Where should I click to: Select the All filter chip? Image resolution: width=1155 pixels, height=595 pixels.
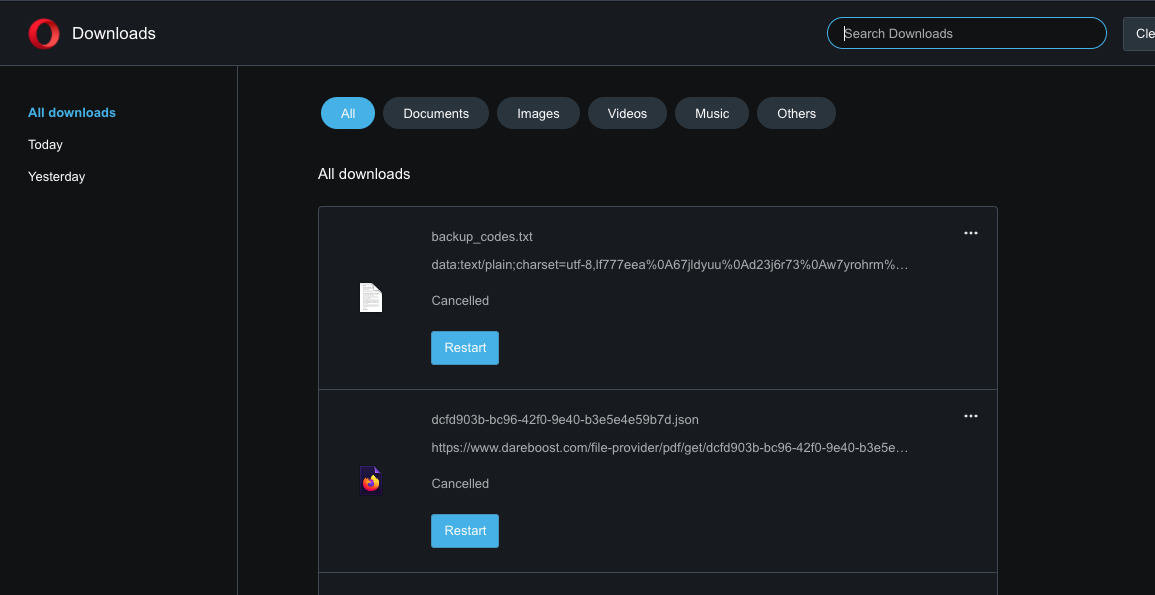click(348, 113)
